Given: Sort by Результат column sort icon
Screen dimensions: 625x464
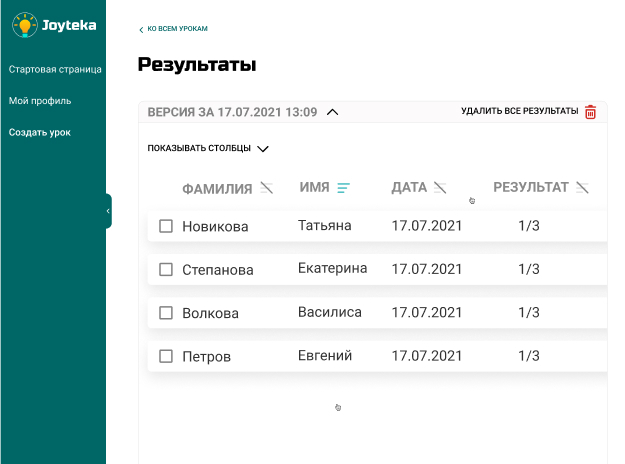Looking at the screenshot, I should 582,187.
